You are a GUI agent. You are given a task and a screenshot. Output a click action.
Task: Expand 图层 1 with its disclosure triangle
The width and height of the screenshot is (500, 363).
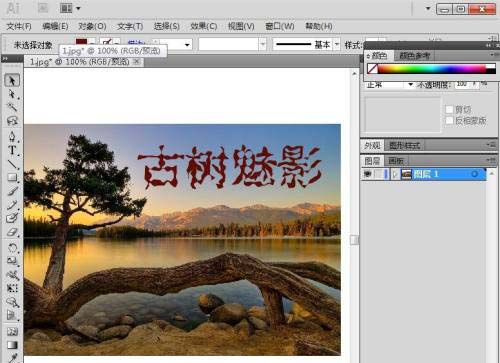[x=394, y=174]
